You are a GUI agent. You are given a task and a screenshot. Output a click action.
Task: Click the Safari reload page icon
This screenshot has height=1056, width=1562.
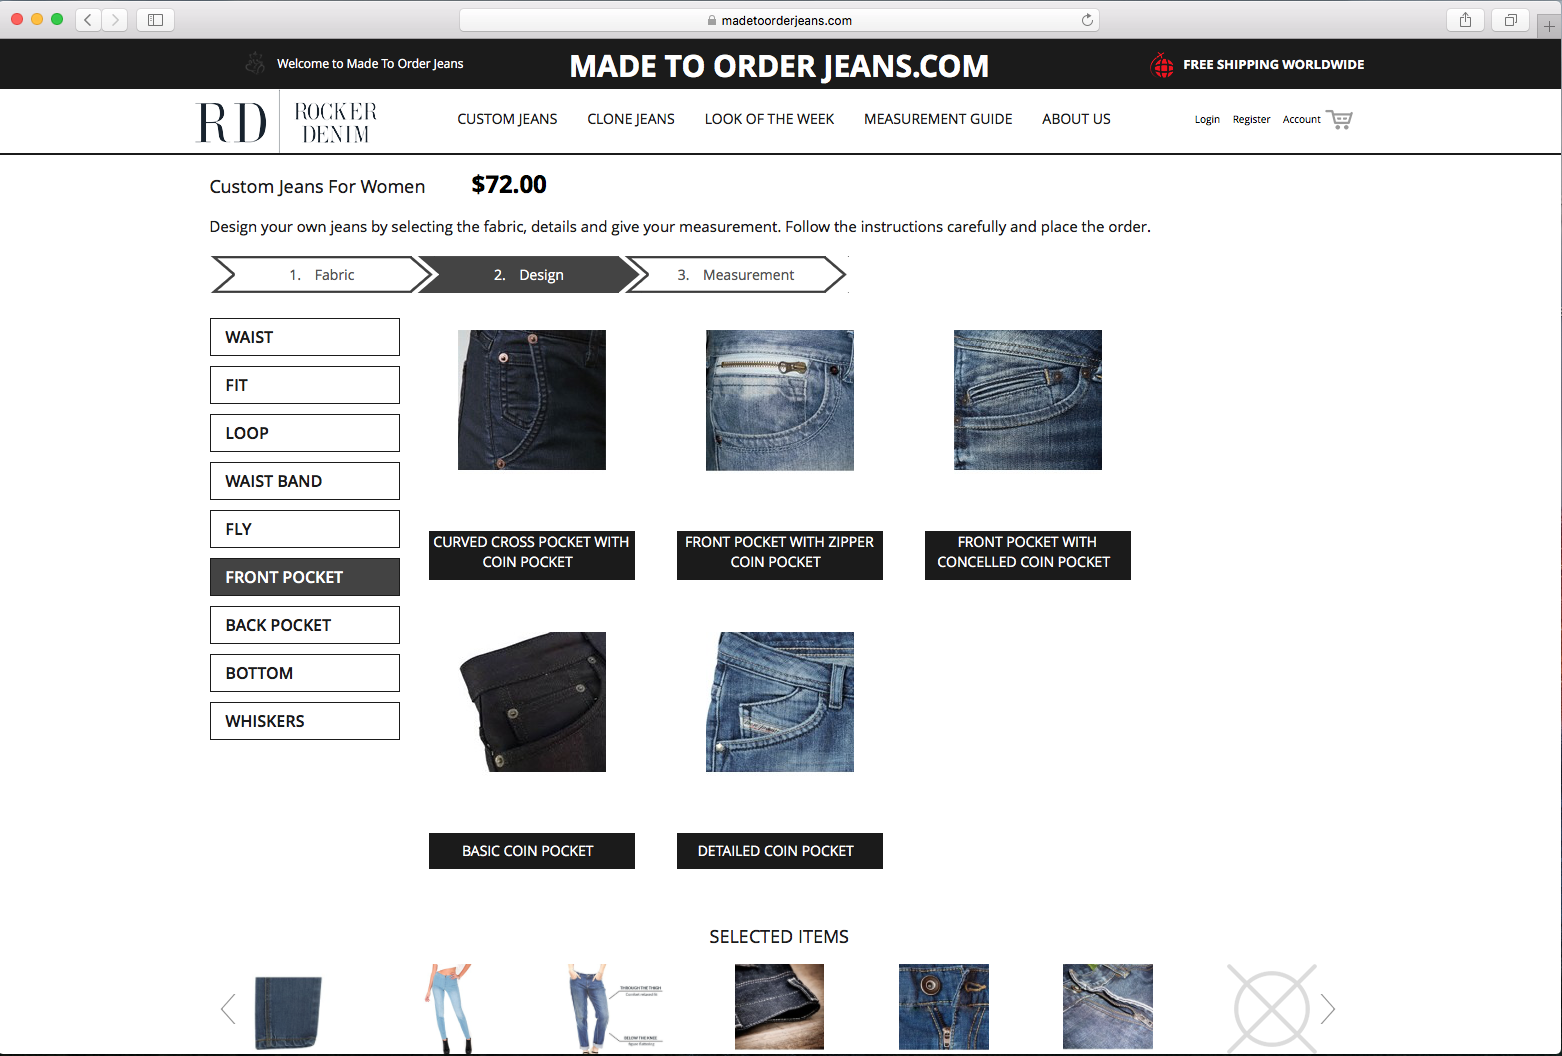click(1087, 20)
